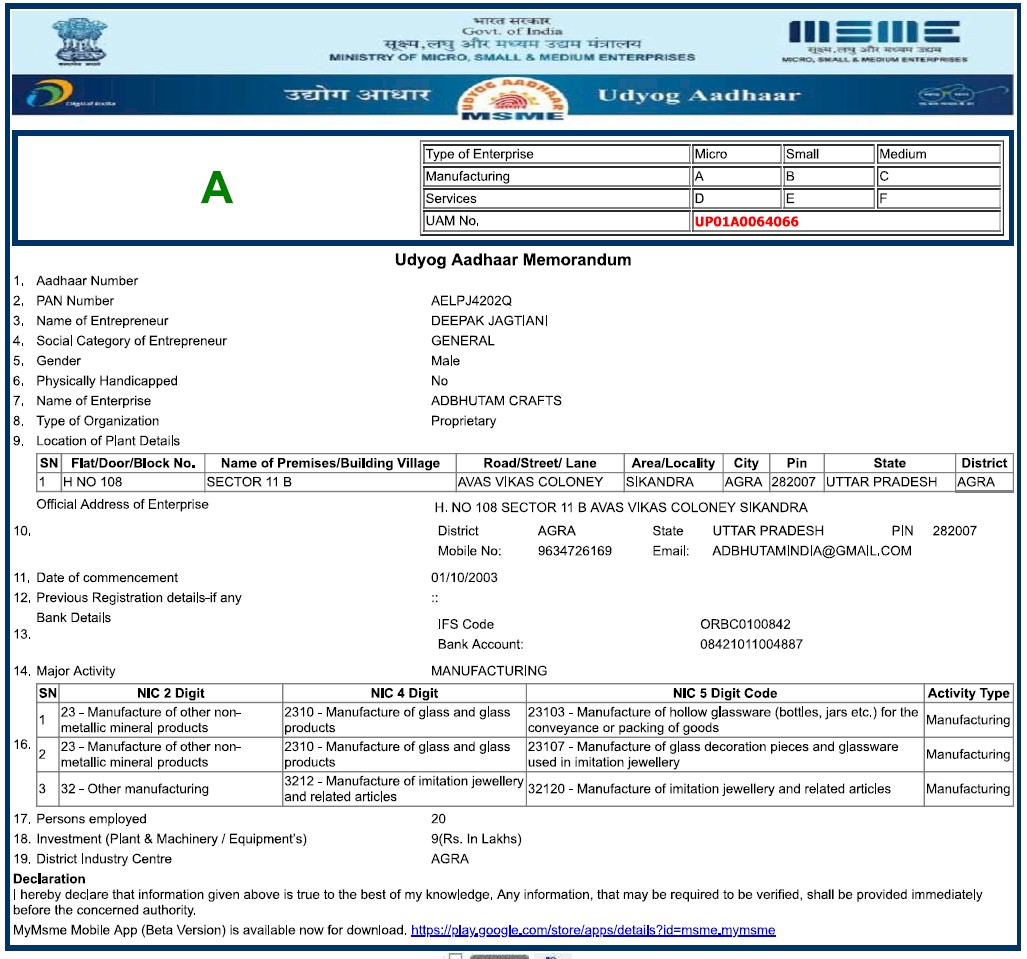Click the red UAM number UP01A0064066

[746, 221]
